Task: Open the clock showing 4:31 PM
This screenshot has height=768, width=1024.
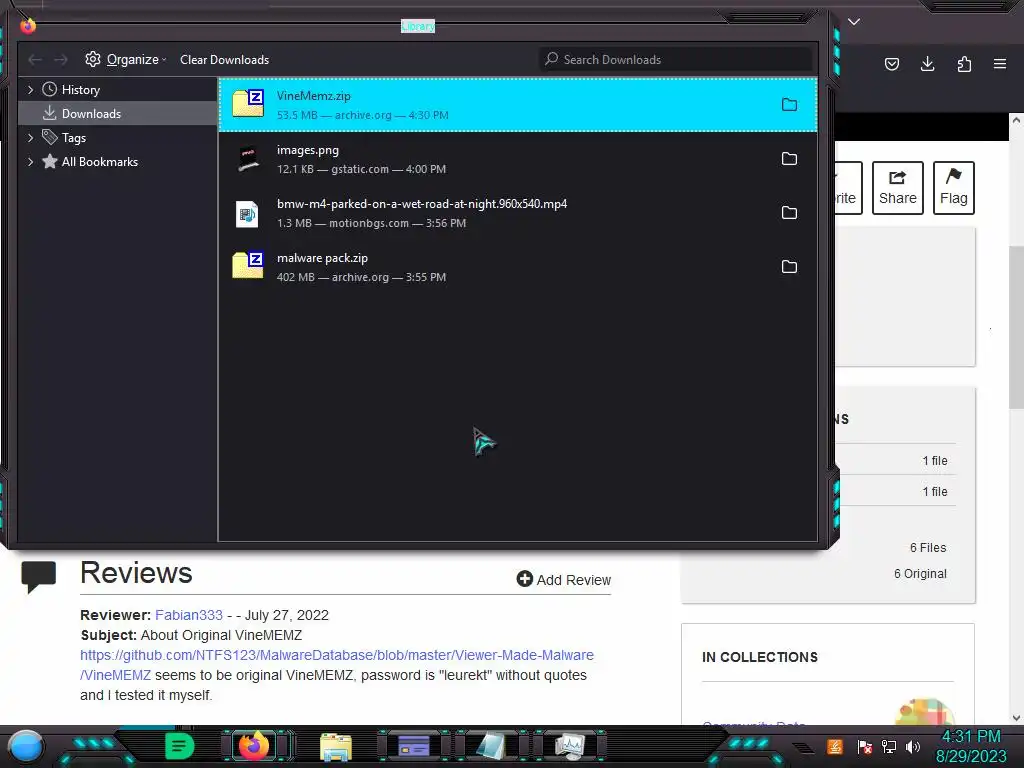Action: (x=971, y=746)
